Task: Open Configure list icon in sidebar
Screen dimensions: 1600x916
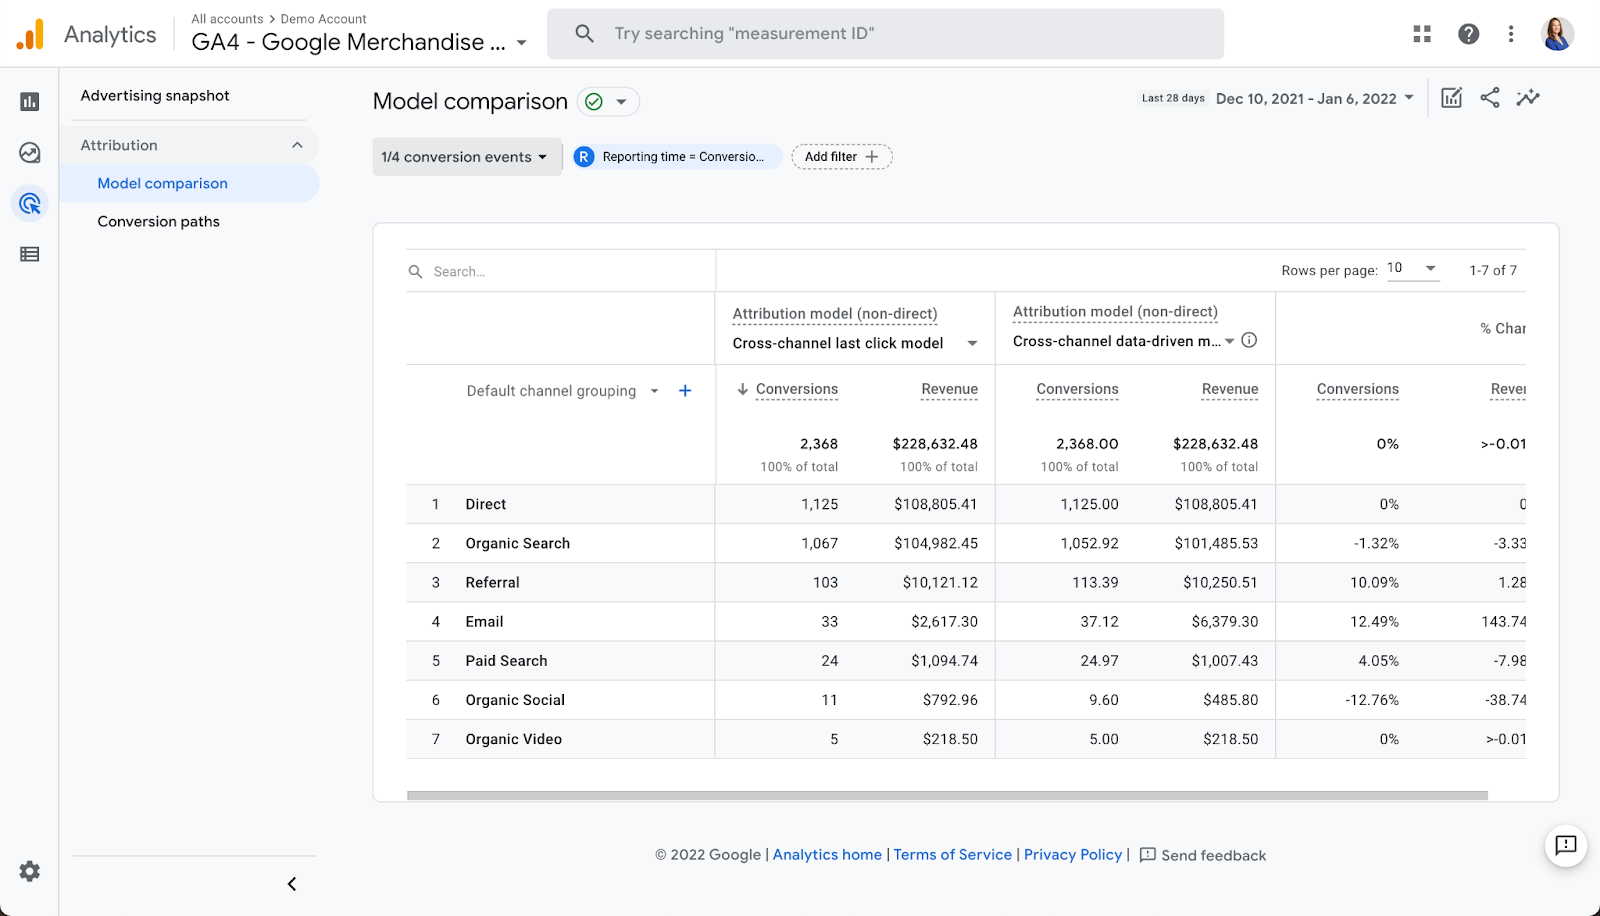Action: click(x=30, y=255)
